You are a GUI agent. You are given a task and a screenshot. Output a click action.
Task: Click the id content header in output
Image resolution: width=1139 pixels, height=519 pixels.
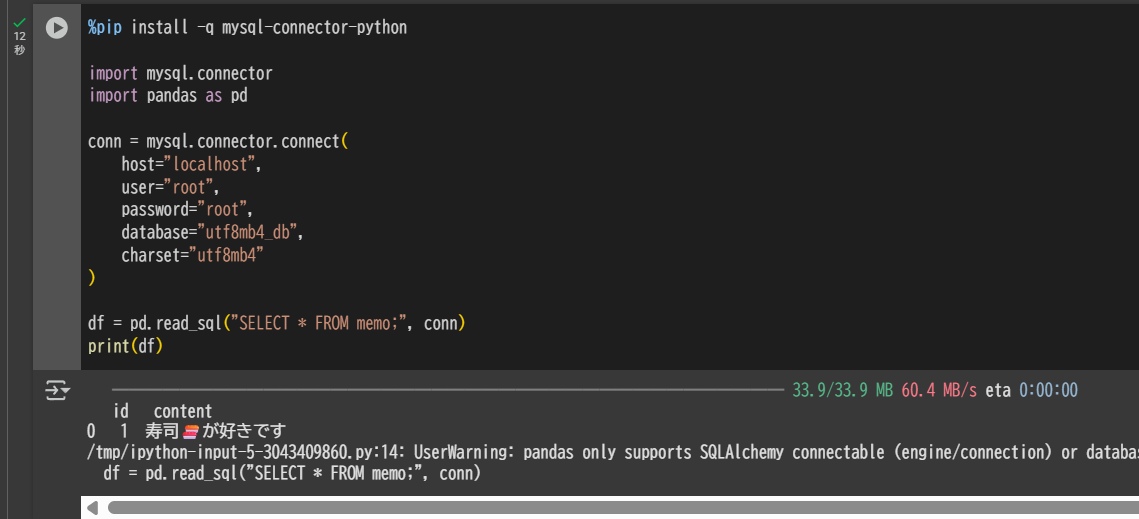click(162, 411)
